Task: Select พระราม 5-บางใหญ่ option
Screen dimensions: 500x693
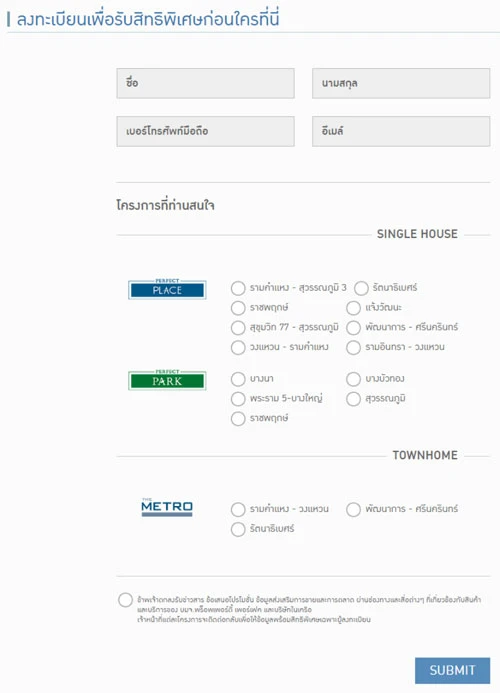Action: 238,399
